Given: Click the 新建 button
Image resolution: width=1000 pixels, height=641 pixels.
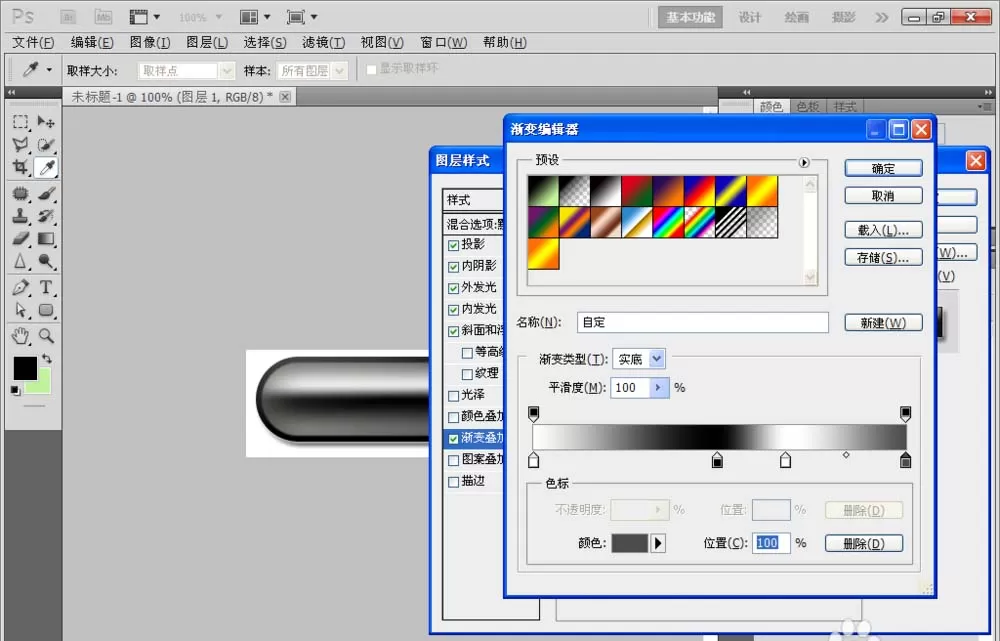Looking at the screenshot, I should 883,323.
